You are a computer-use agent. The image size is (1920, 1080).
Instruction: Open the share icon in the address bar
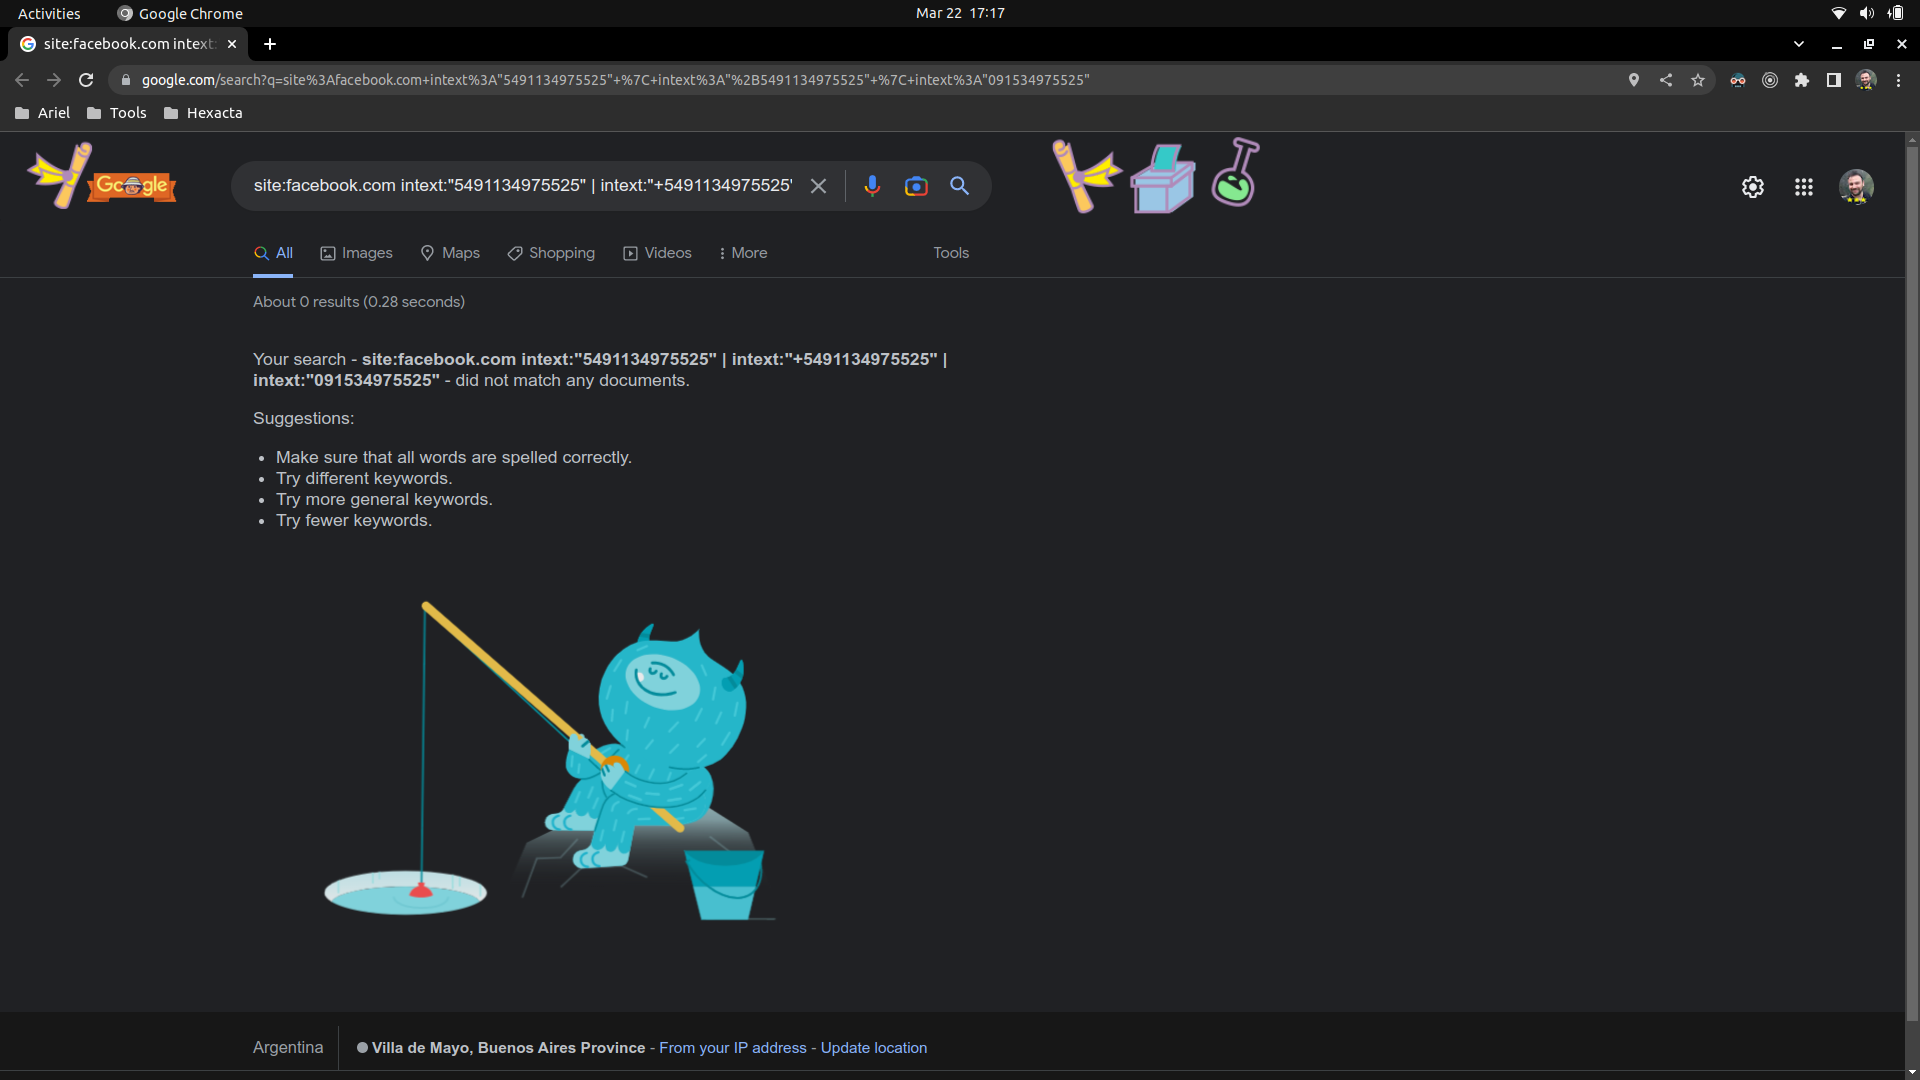[x=1665, y=80]
